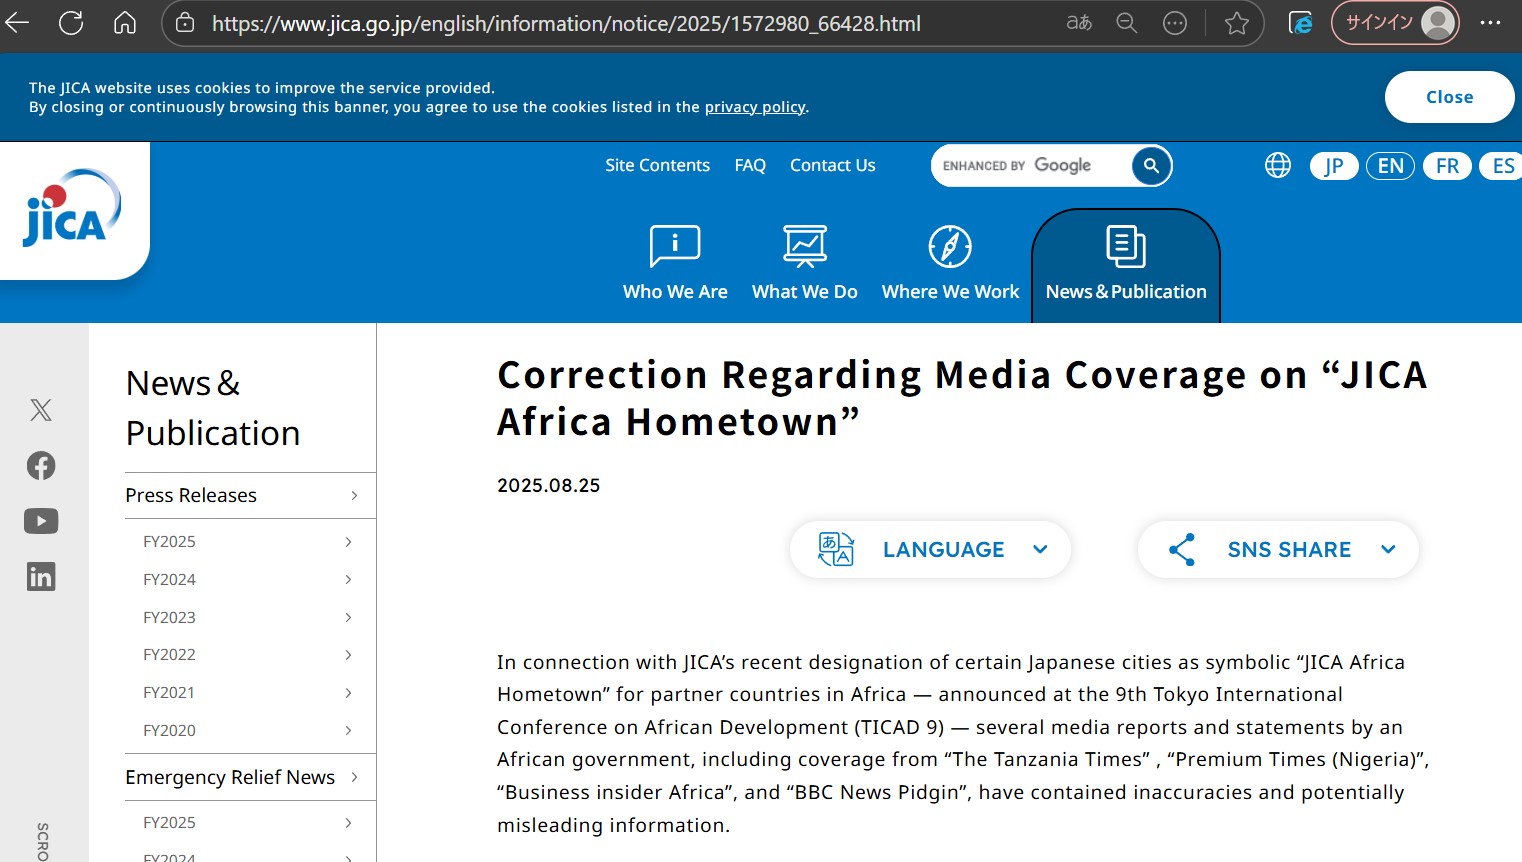The height and width of the screenshot is (862, 1522).
Task: Open Press Releases FY2023
Action: tap(250, 618)
